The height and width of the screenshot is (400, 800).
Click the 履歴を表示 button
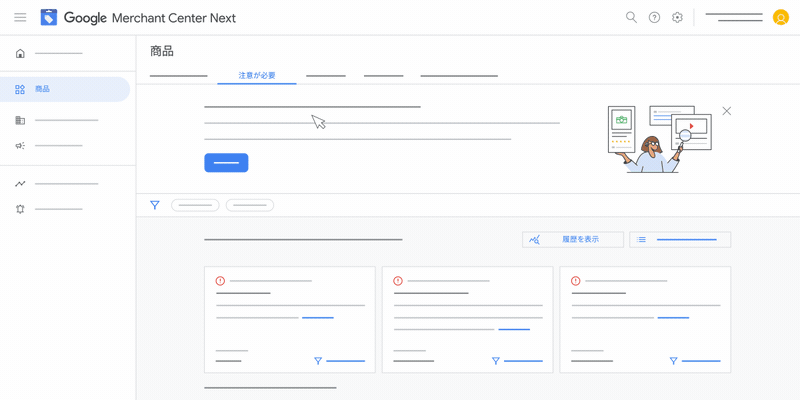coord(572,239)
